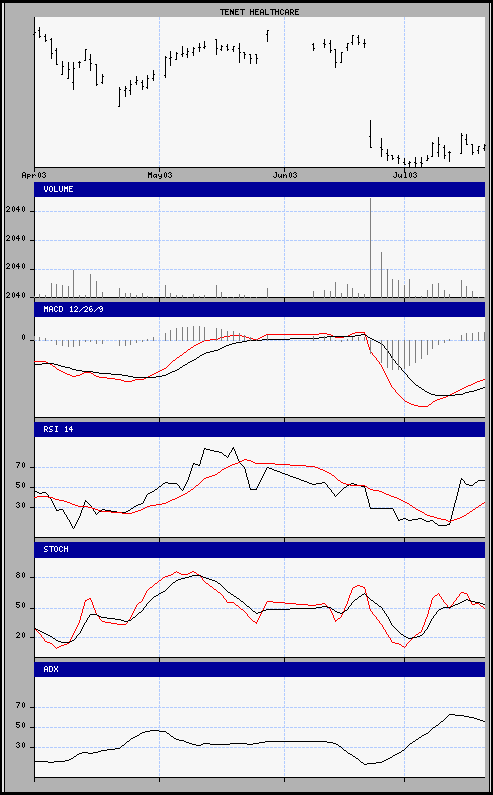493x795 pixels.
Task: Click the RSI 14 panel header
Action: point(259,429)
